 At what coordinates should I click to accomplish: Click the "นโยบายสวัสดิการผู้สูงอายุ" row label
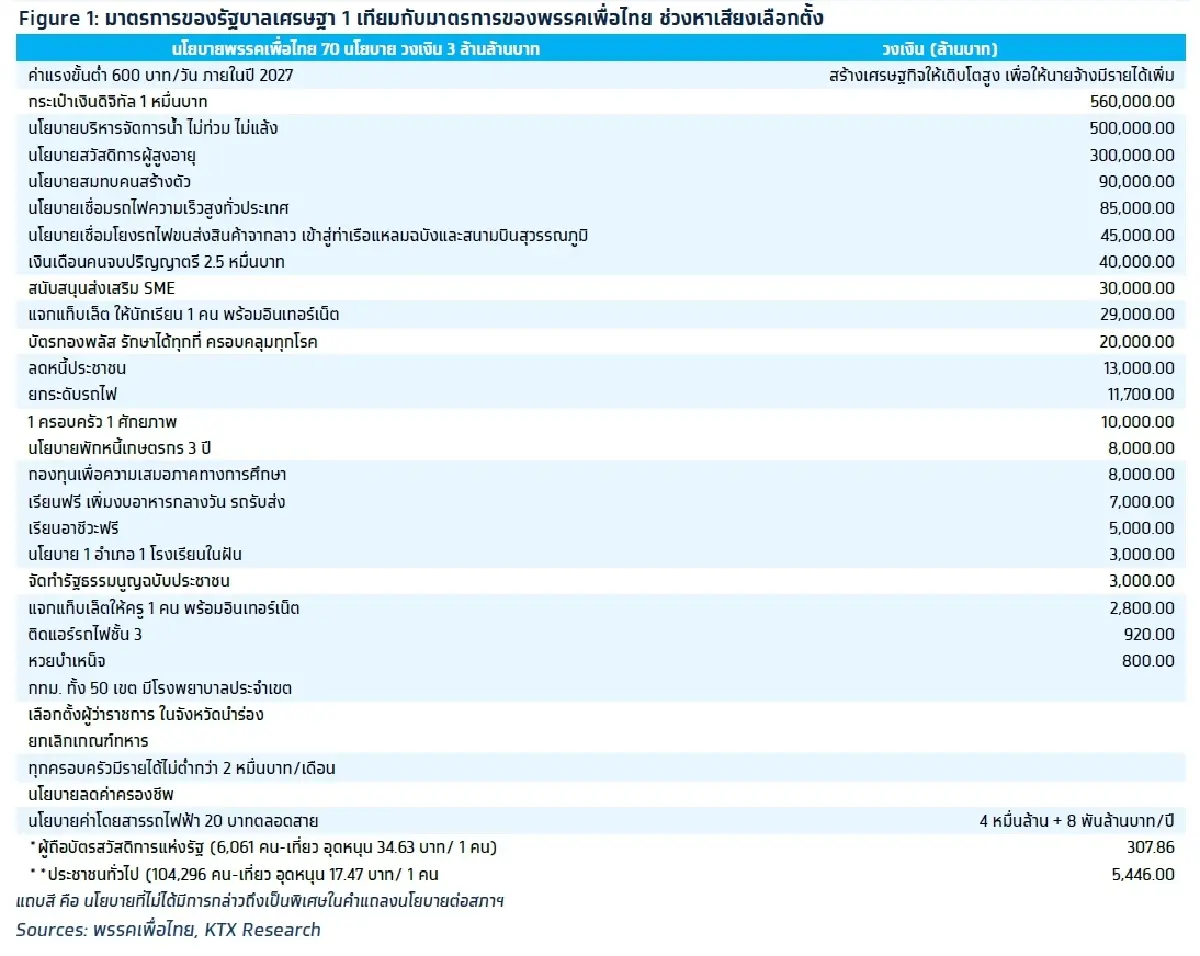(112, 155)
